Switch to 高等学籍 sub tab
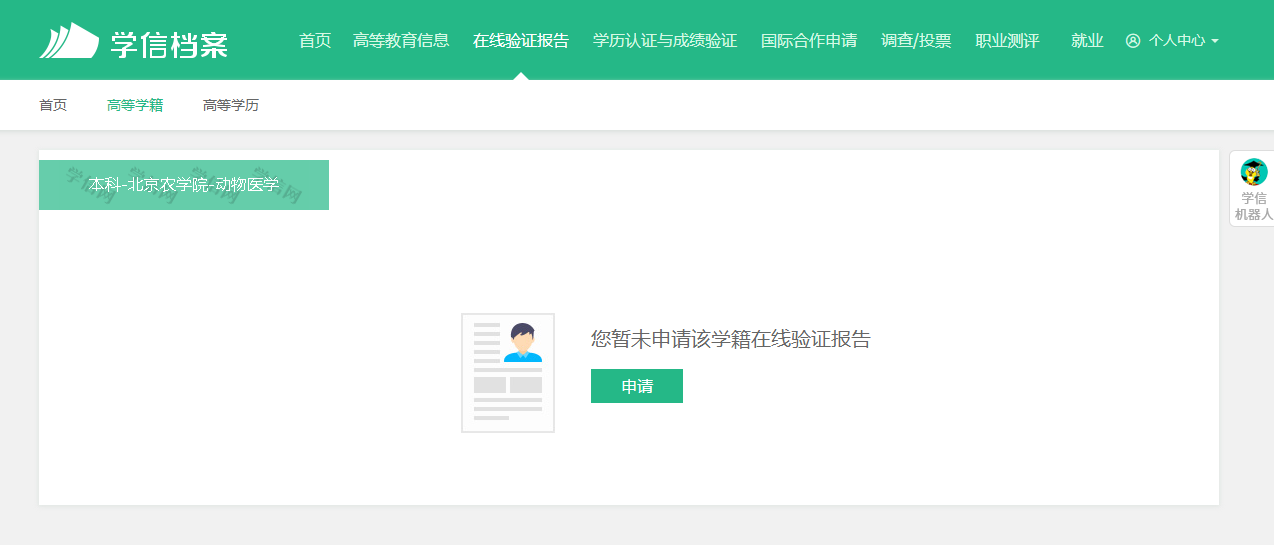Image resolution: width=1274 pixels, height=545 pixels. [x=135, y=105]
